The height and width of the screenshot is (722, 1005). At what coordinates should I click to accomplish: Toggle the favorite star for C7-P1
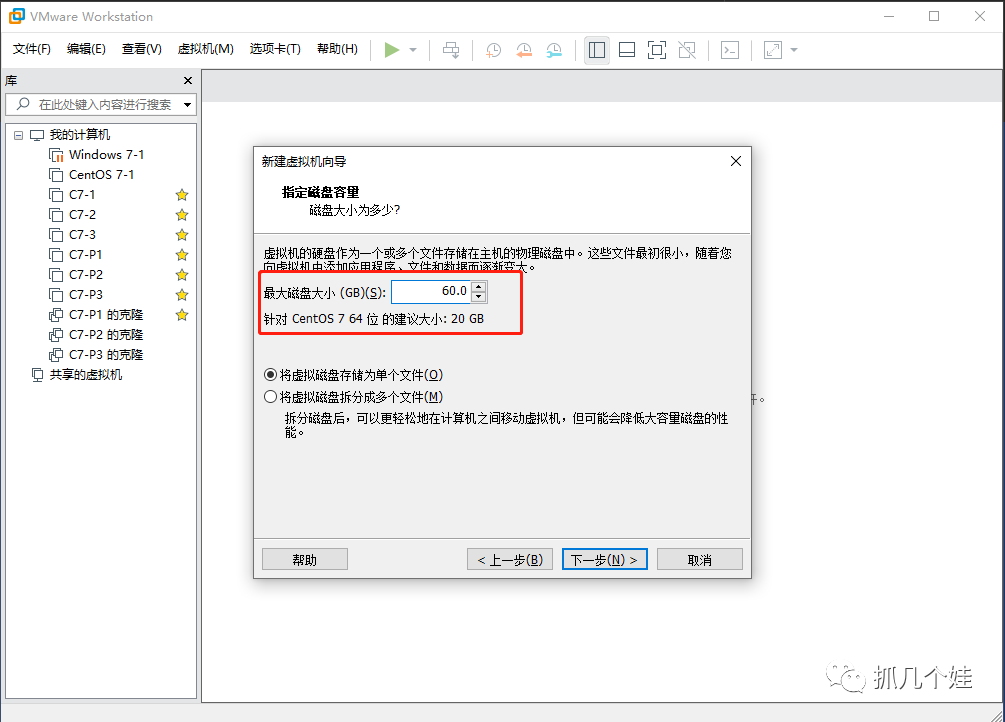coord(182,255)
